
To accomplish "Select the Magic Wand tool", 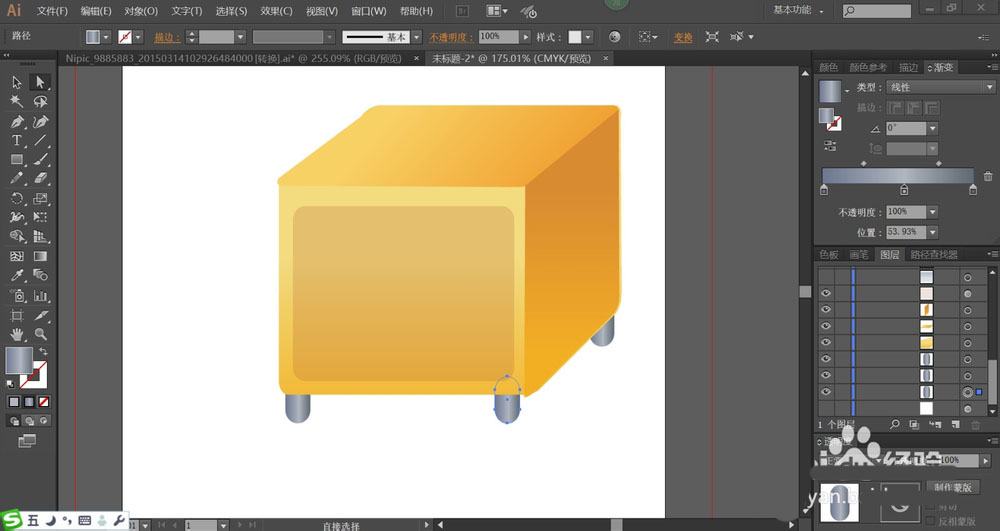I will coord(17,101).
